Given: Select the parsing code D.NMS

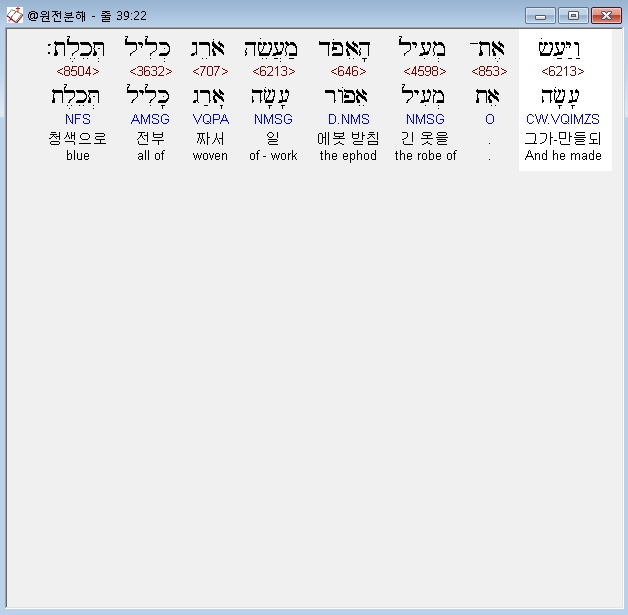Looking at the screenshot, I should (x=348, y=119).
